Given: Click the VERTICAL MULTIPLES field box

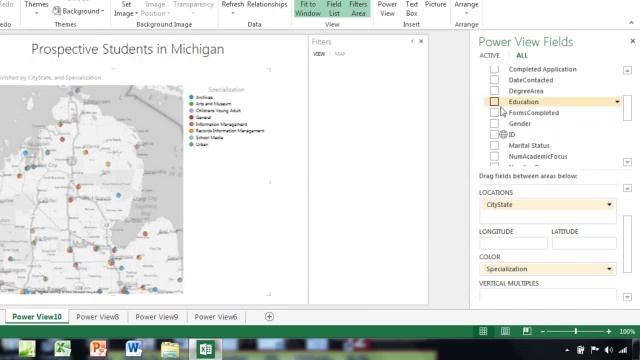Looking at the screenshot, I should [x=548, y=295].
